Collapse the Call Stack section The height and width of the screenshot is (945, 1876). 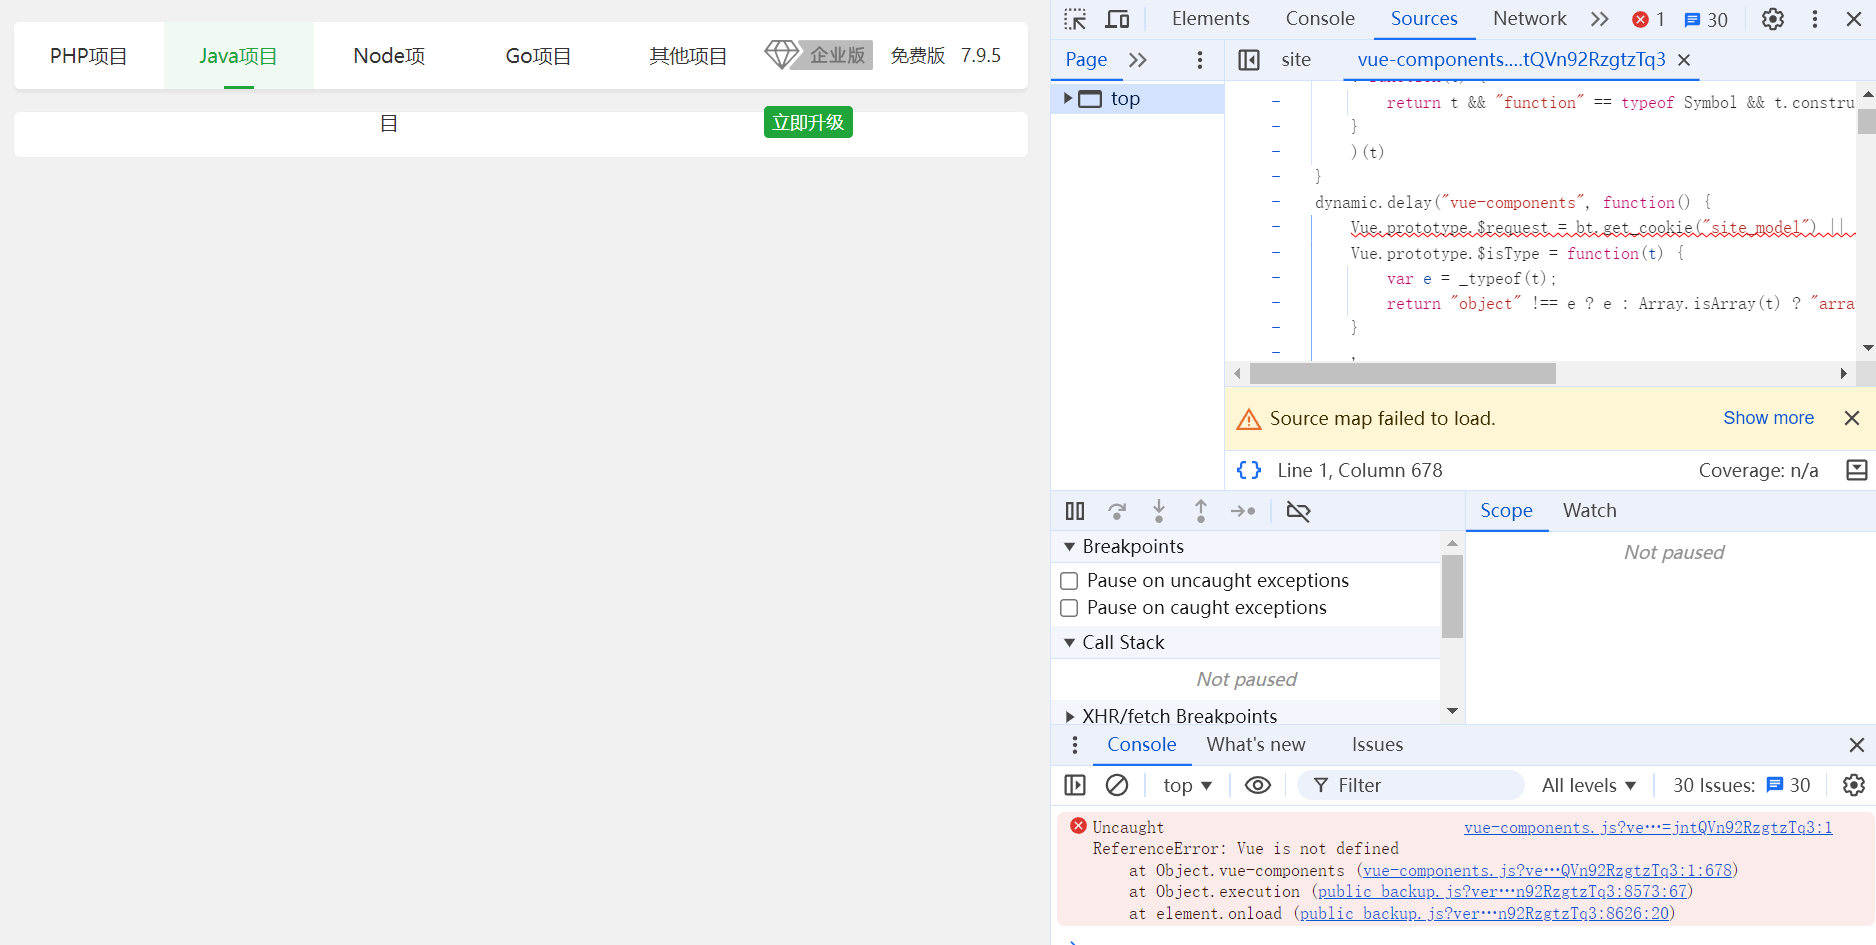coord(1069,643)
